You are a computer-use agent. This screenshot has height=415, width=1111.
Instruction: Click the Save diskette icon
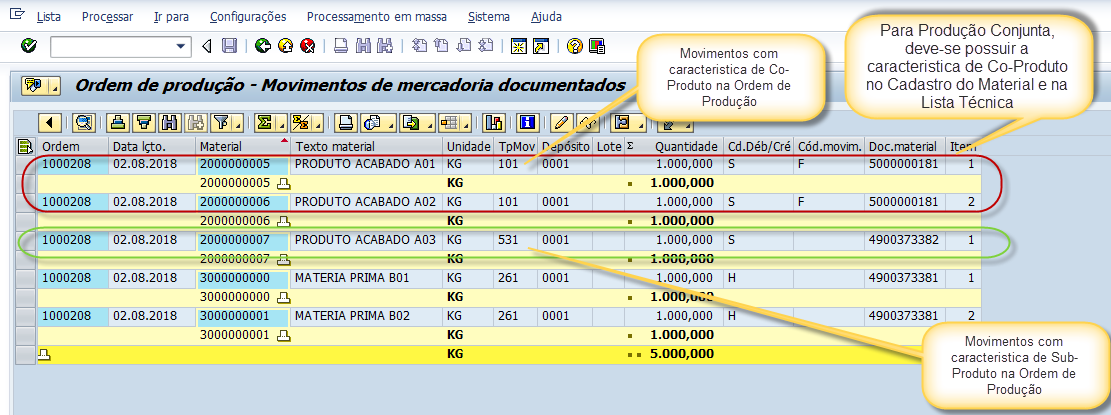pos(229,46)
